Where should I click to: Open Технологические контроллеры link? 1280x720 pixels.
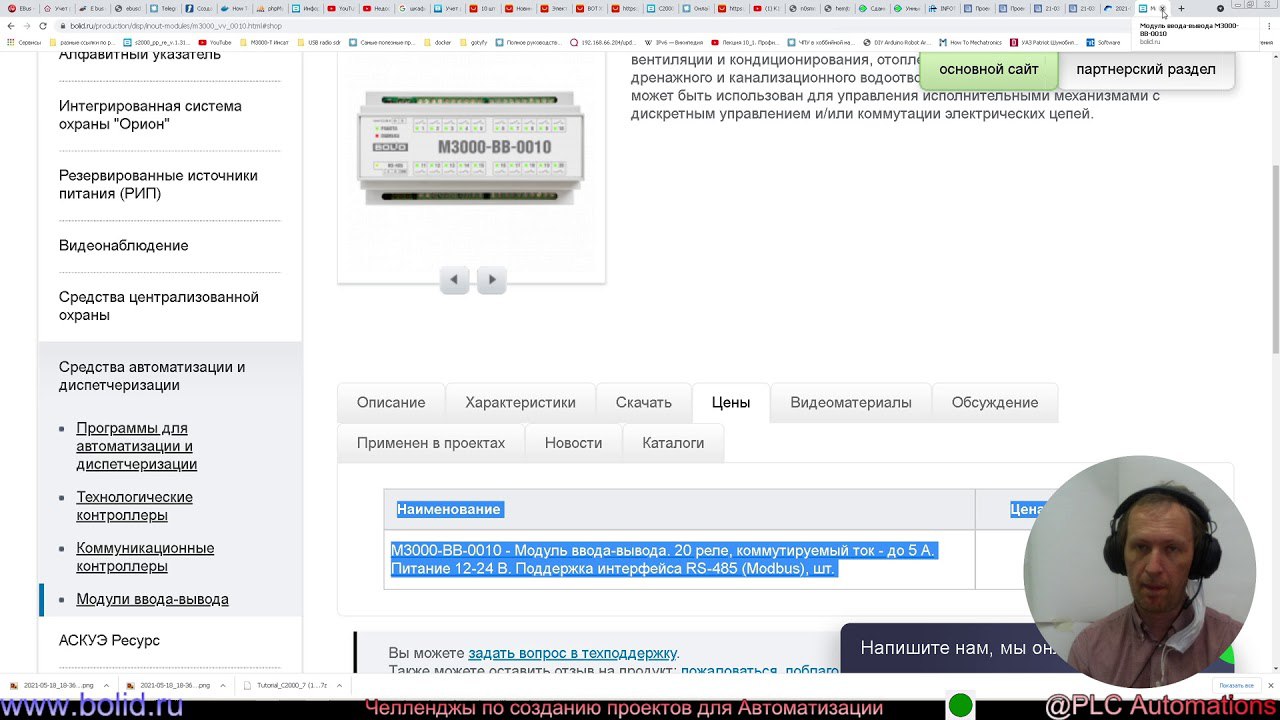pos(134,506)
